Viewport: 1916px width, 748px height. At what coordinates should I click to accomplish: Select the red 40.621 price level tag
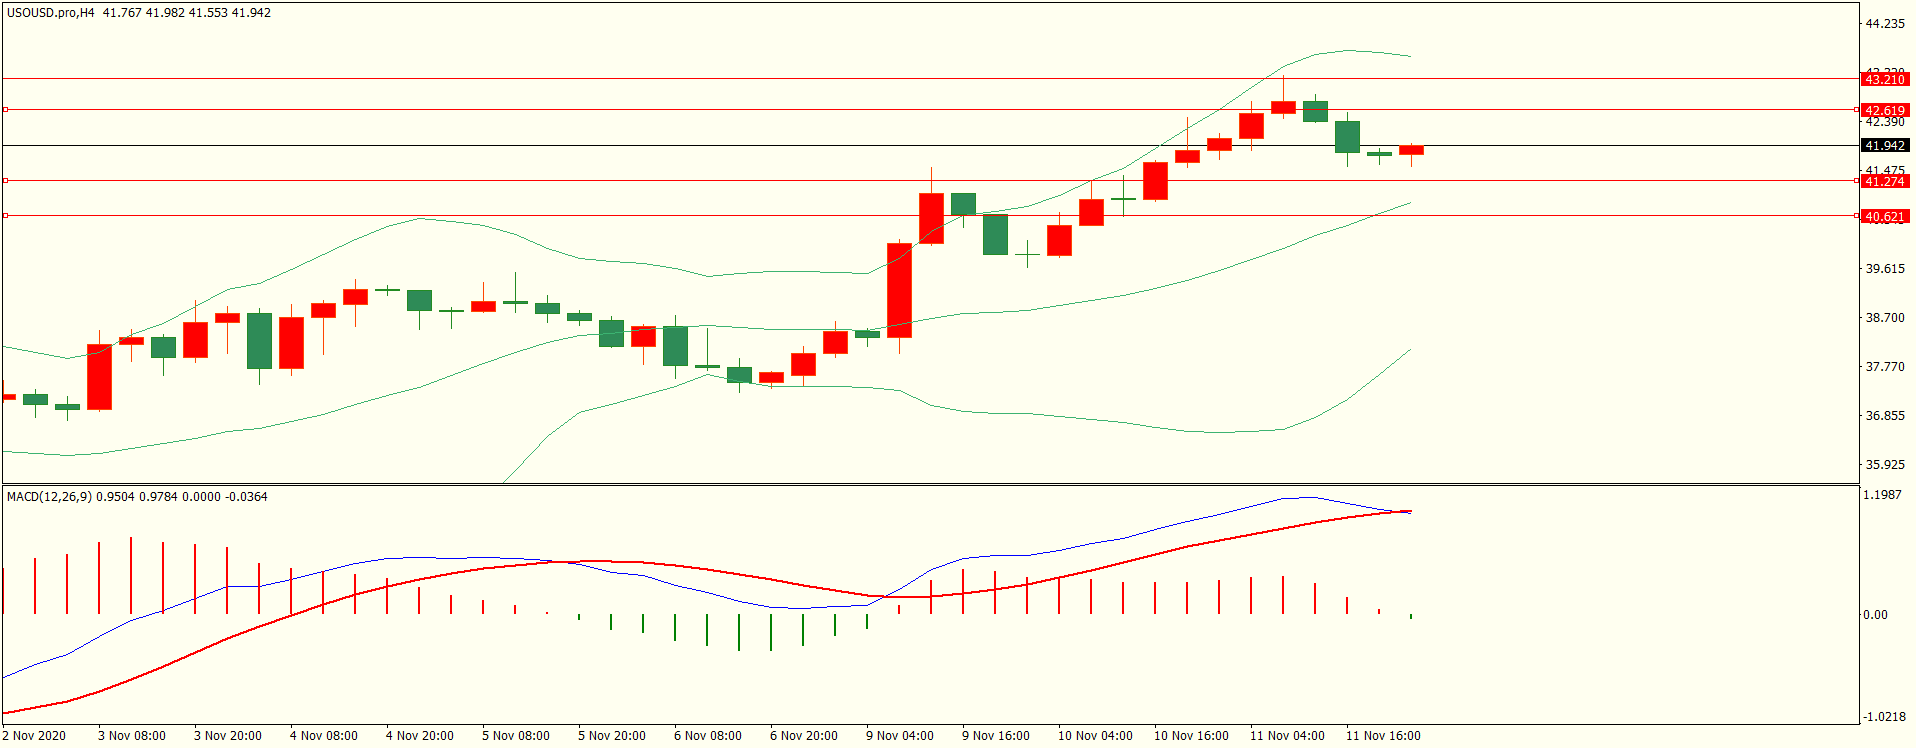coord(1885,217)
